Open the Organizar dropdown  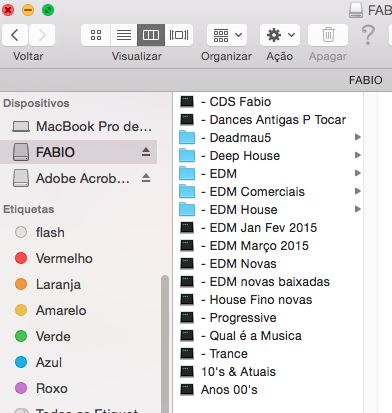[x=227, y=35]
